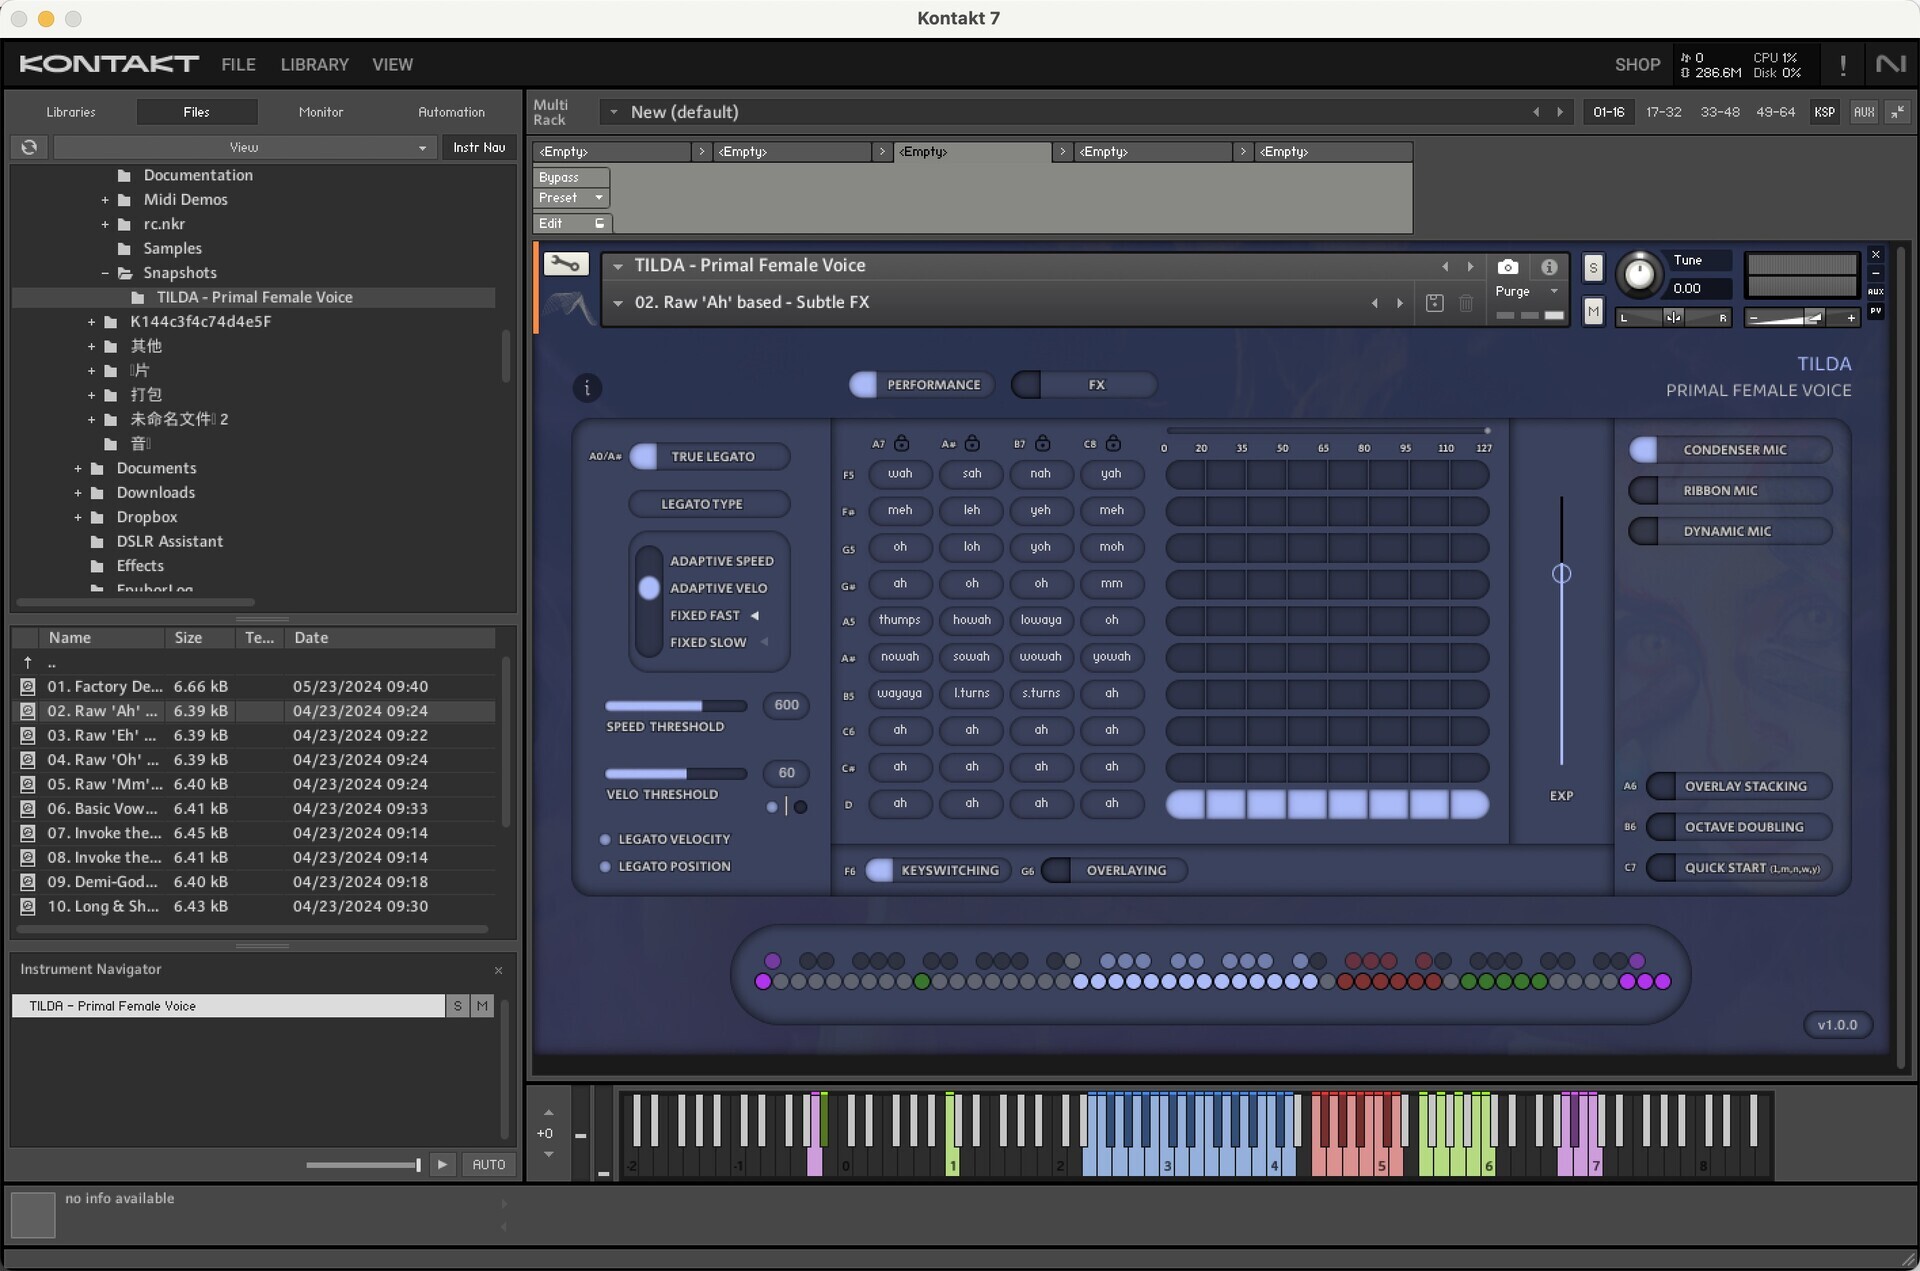Toggle lock above A7 column

(x=902, y=443)
